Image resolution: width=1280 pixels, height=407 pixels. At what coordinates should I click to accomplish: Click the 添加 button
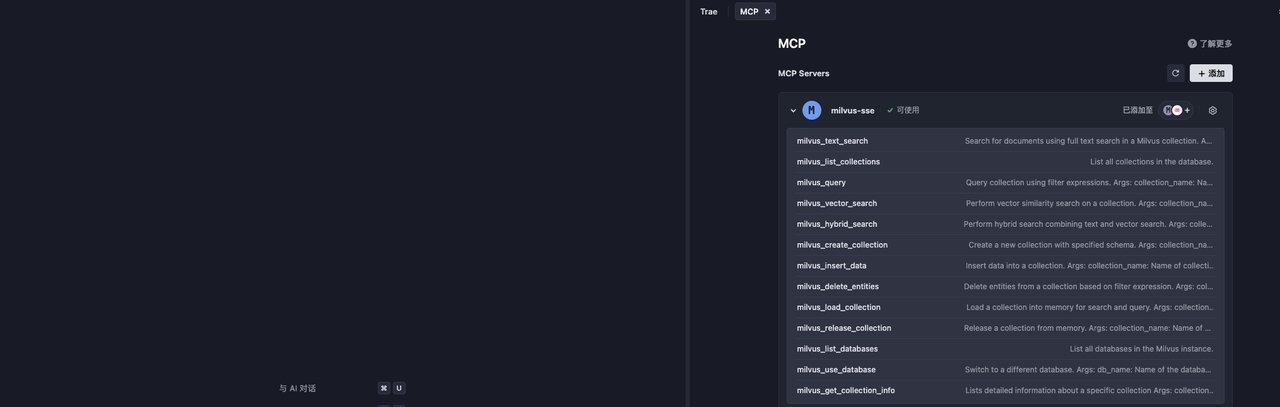pos(1211,73)
